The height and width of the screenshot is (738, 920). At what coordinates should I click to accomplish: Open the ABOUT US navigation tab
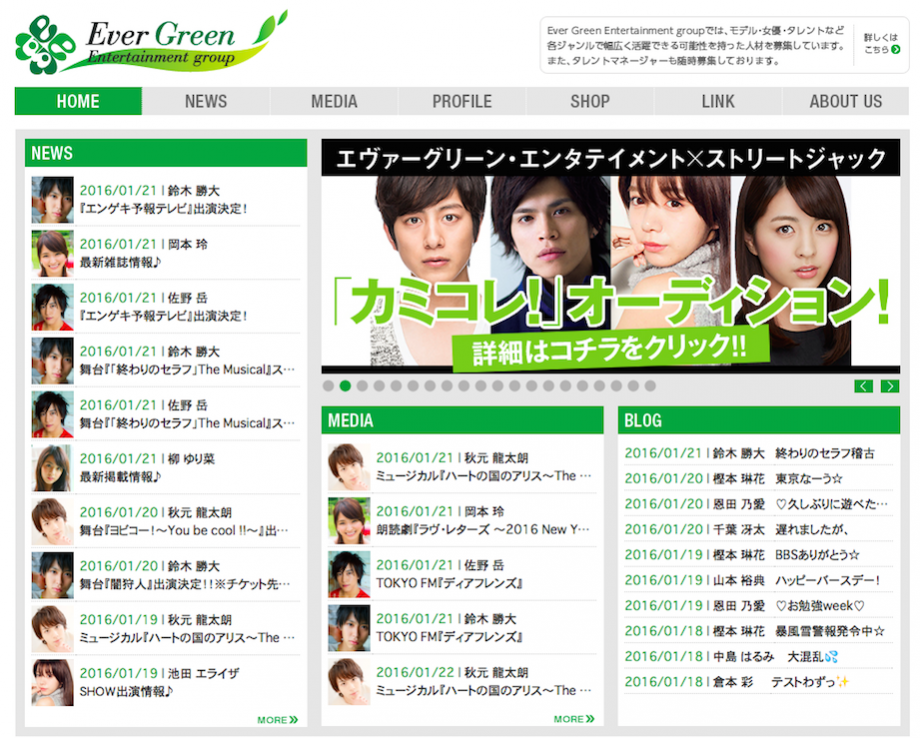click(x=845, y=101)
